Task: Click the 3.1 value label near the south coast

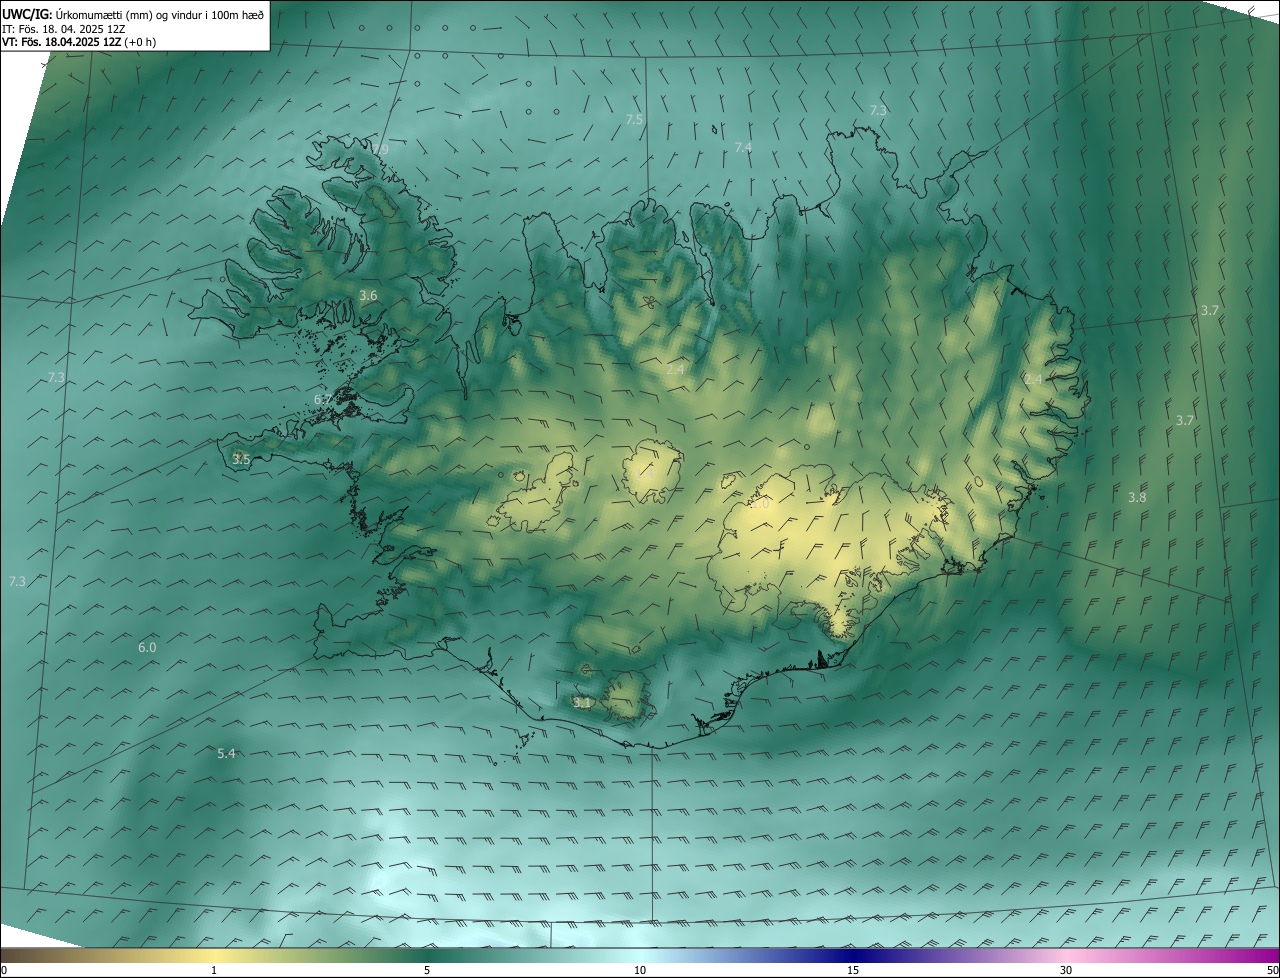Action: point(582,704)
